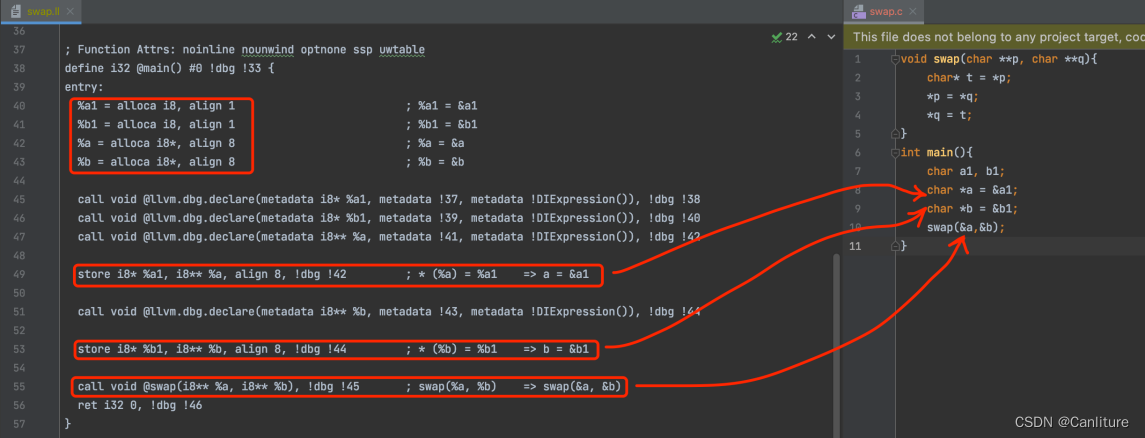Click the project target warning banner
The image size is (1145, 438).
point(994,36)
